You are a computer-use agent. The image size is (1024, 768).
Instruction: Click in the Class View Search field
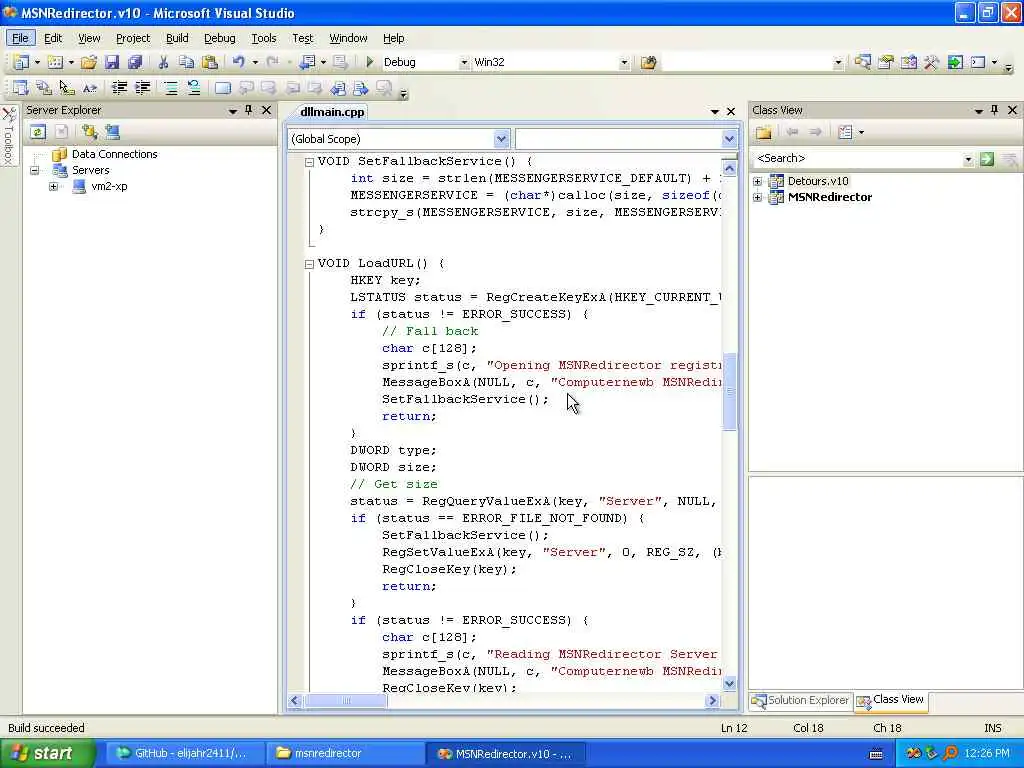(857, 159)
